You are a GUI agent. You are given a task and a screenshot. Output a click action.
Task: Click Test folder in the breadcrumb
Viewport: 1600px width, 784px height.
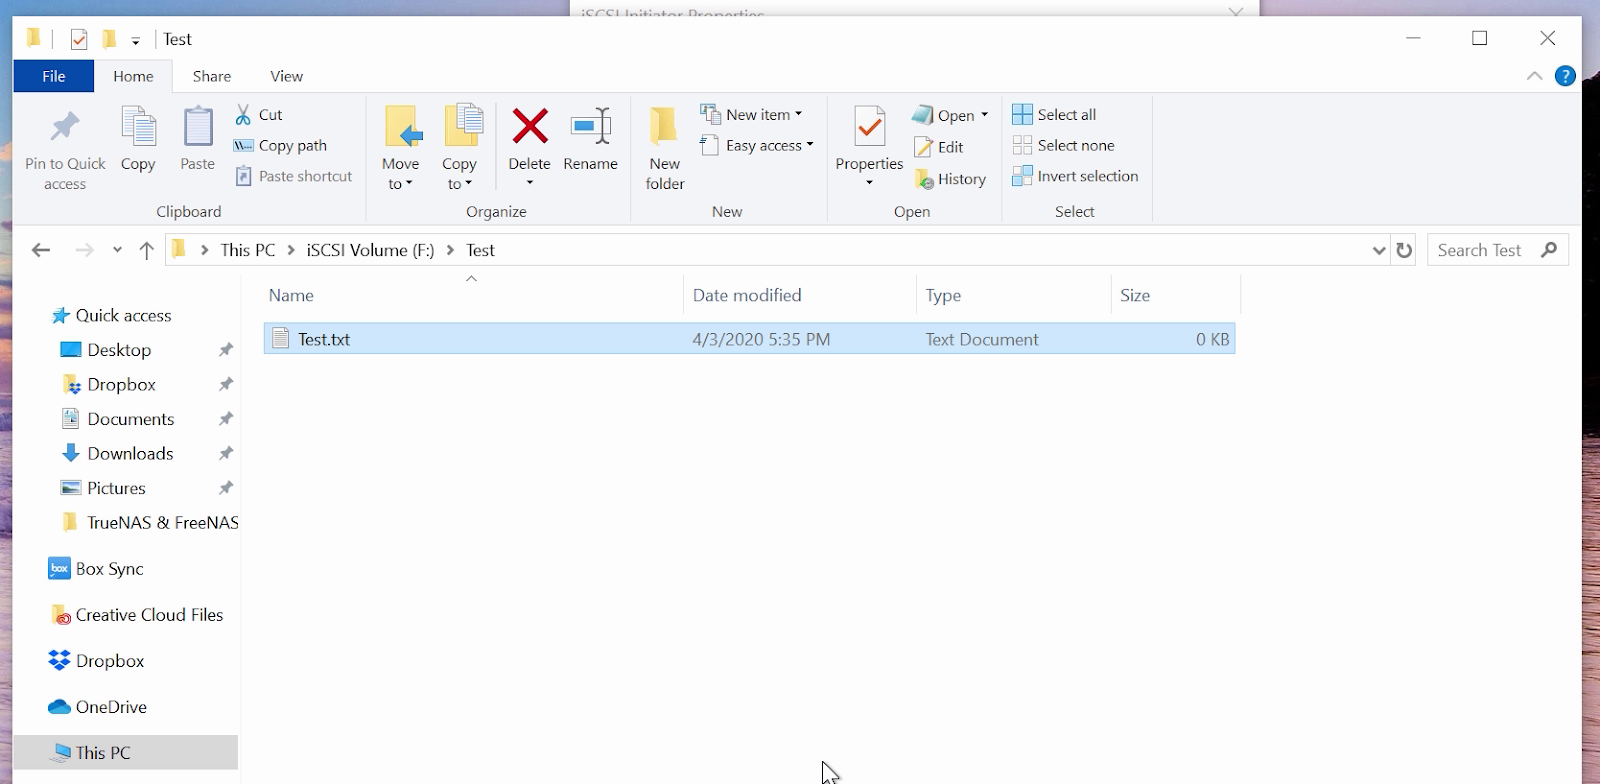(x=480, y=250)
